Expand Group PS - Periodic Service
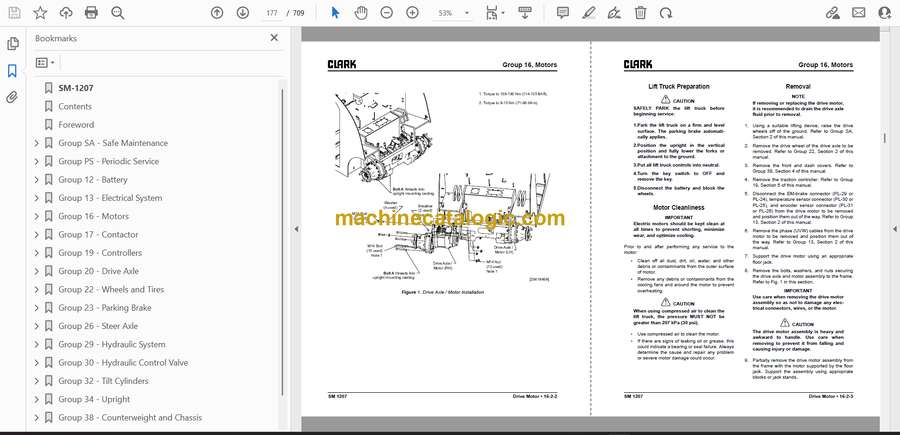Screen dimensions: 900x435 (x=37, y=162)
